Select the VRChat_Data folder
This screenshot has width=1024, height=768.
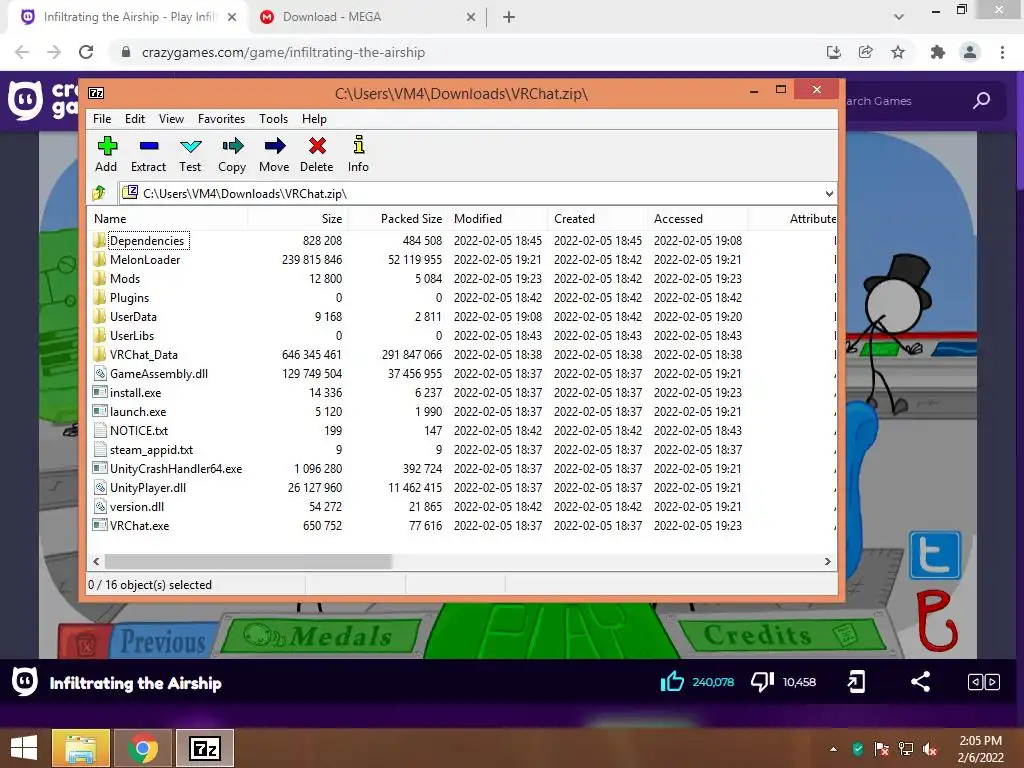click(x=144, y=354)
